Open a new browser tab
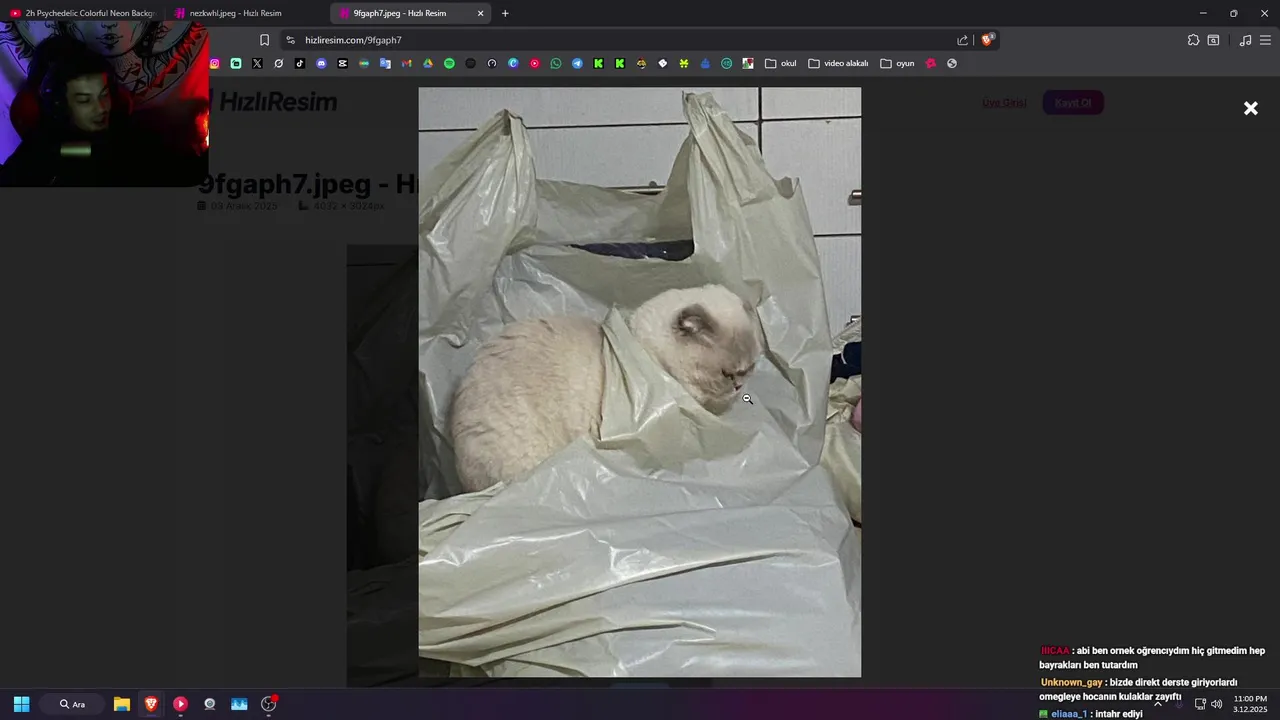The height and width of the screenshot is (720, 1280). point(505,13)
